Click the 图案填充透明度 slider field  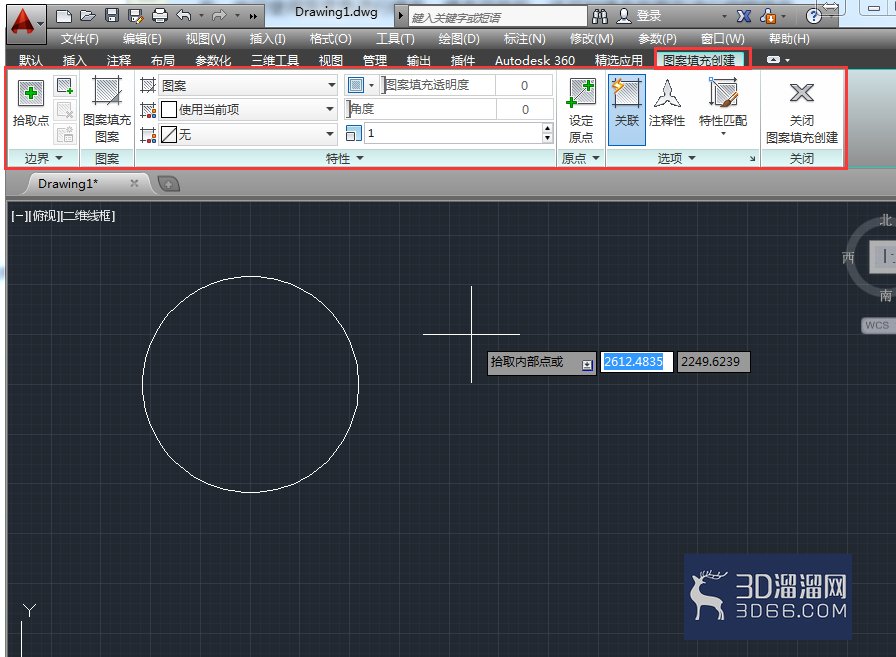[x=438, y=85]
